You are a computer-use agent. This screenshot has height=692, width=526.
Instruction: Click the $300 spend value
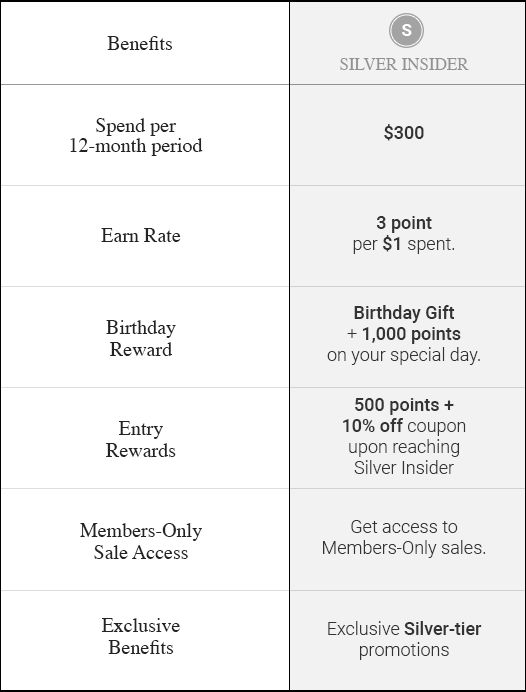point(404,133)
